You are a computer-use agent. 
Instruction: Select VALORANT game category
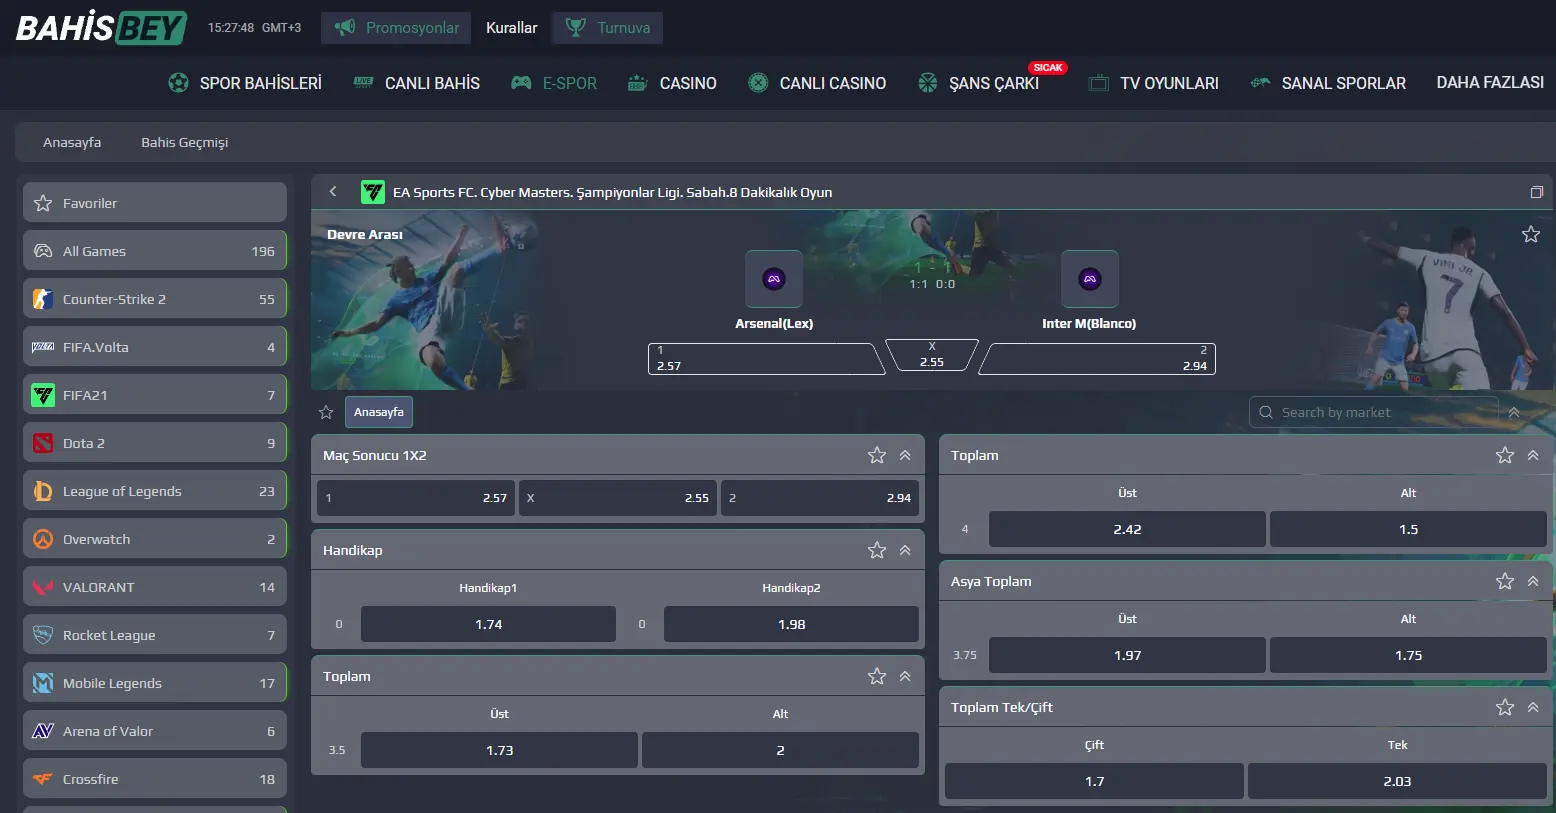[155, 586]
